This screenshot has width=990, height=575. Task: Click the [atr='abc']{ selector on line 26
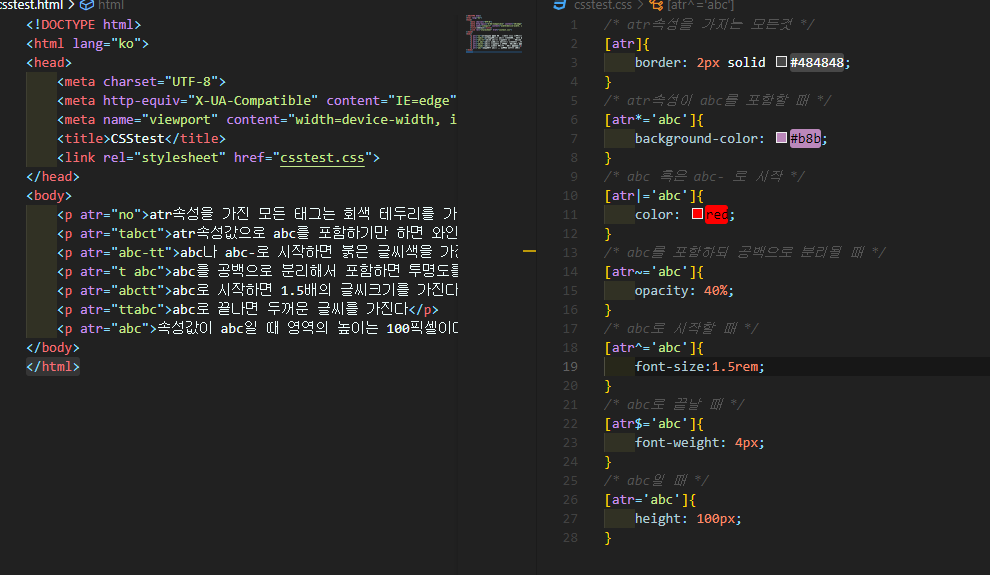coord(650,499)
